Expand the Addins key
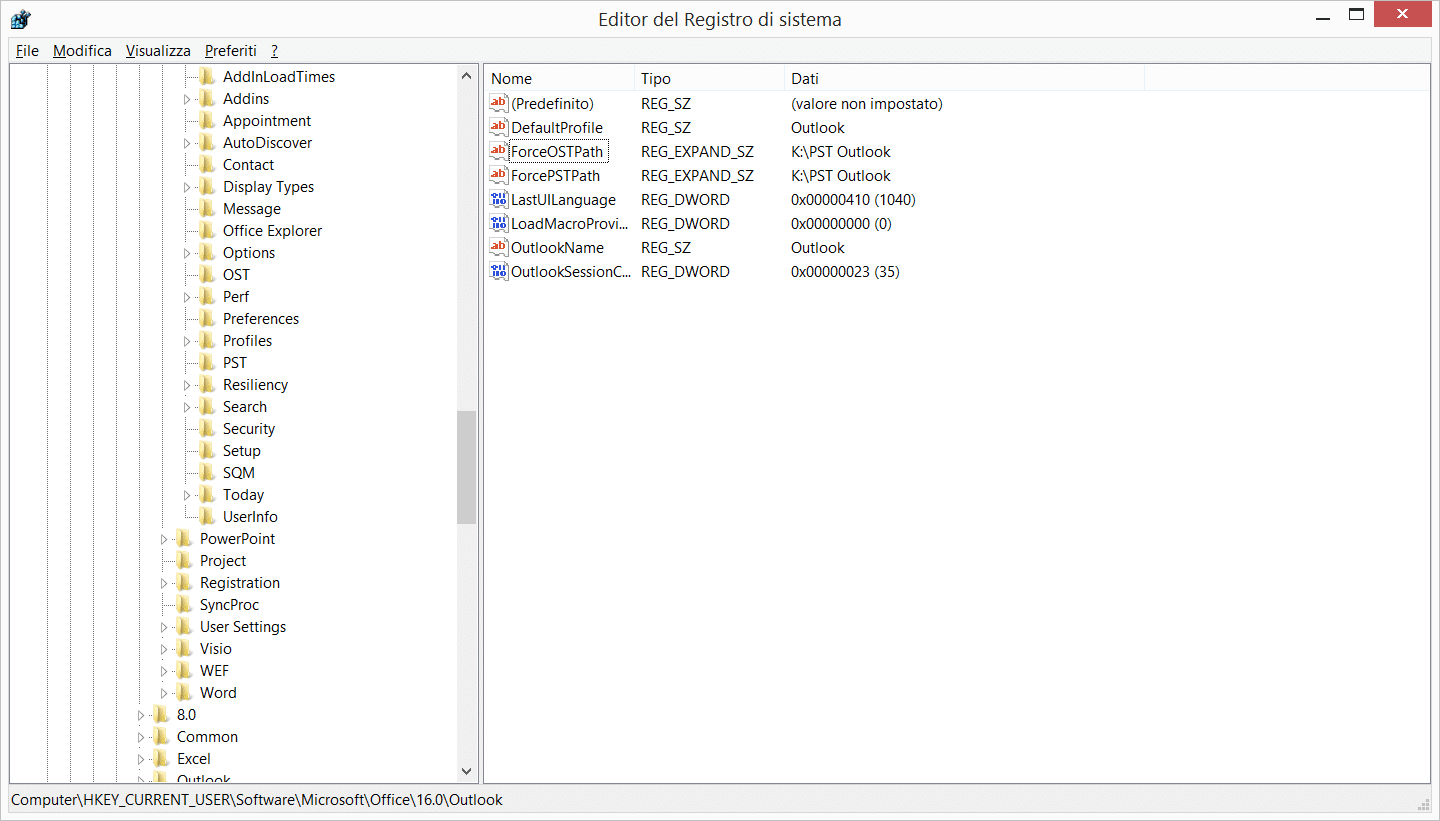This screenshot has width=1440, height=821. pyautogui.click(x=187, y=99)
